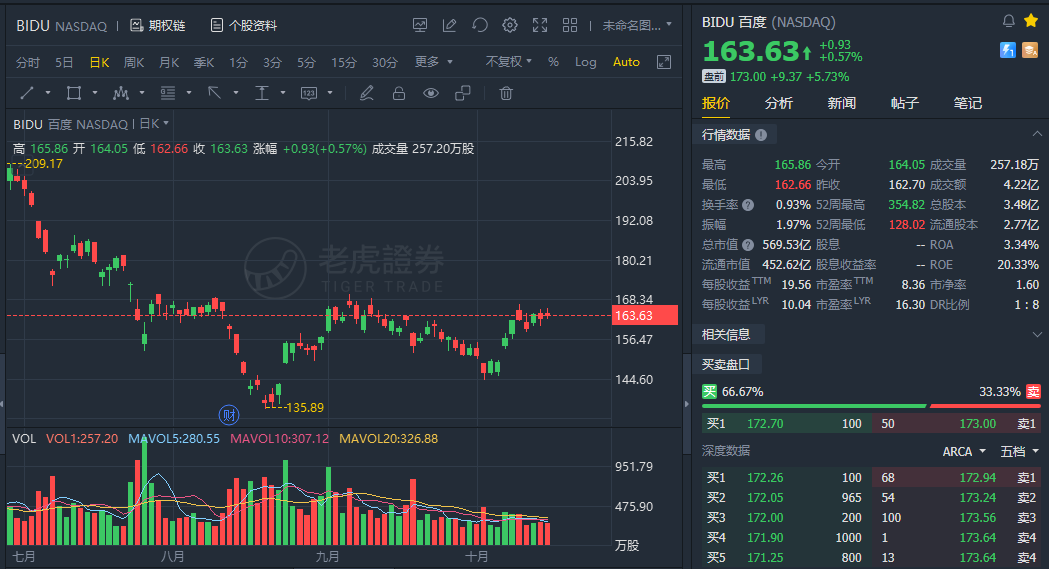Click the orange course badge icon

pos(1030,49)
